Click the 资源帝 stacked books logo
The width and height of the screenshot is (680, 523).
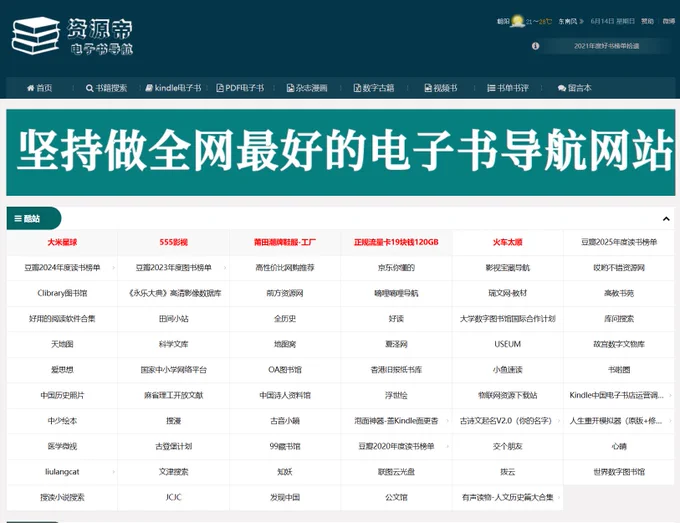coord(36,36)
